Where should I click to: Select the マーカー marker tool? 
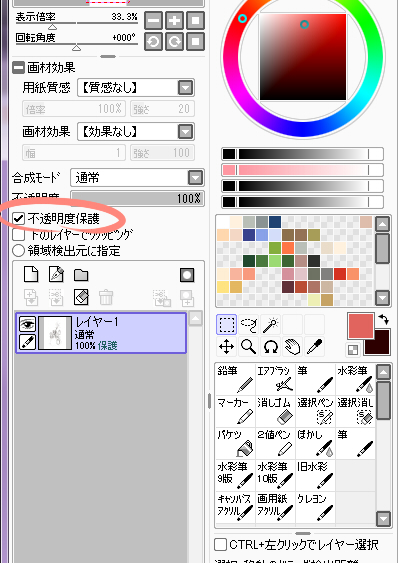(x=235, y=411)
